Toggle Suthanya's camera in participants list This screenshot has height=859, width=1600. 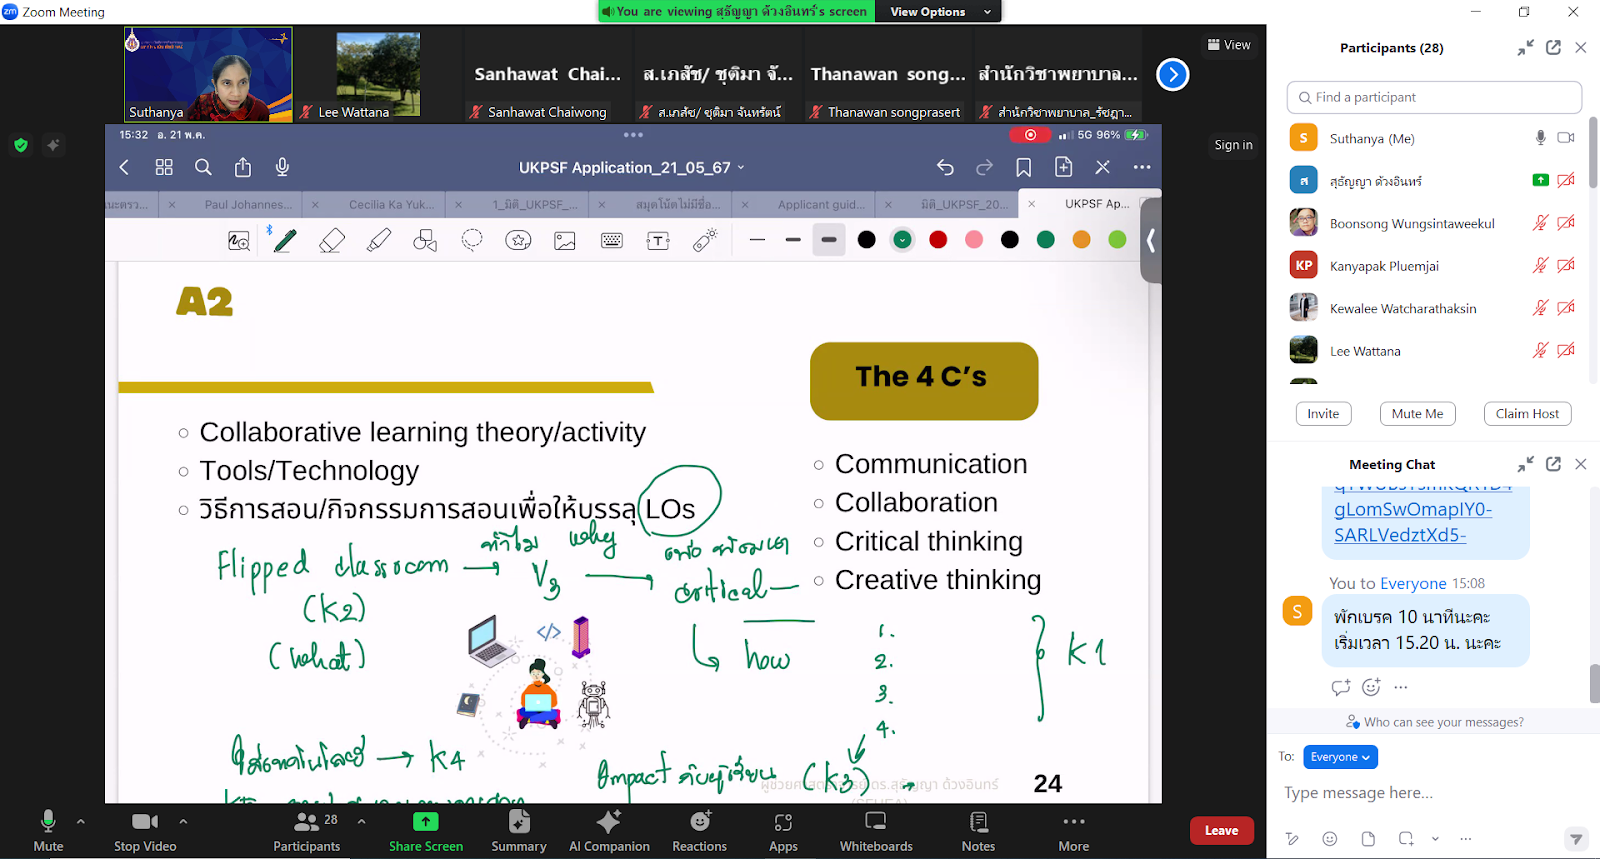pos(1566,138)
